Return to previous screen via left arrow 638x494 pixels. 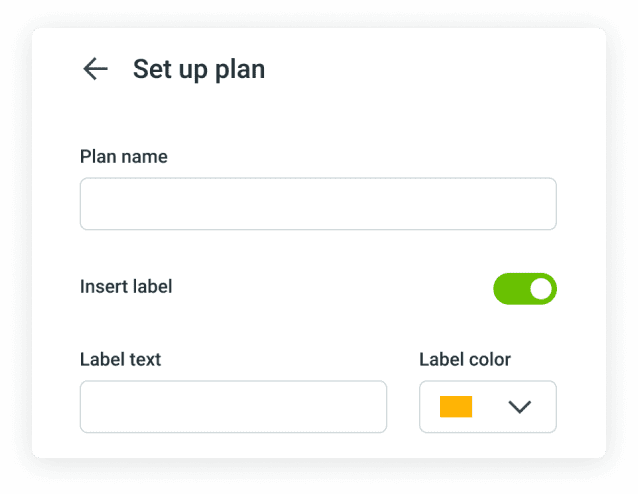point(95,69)
